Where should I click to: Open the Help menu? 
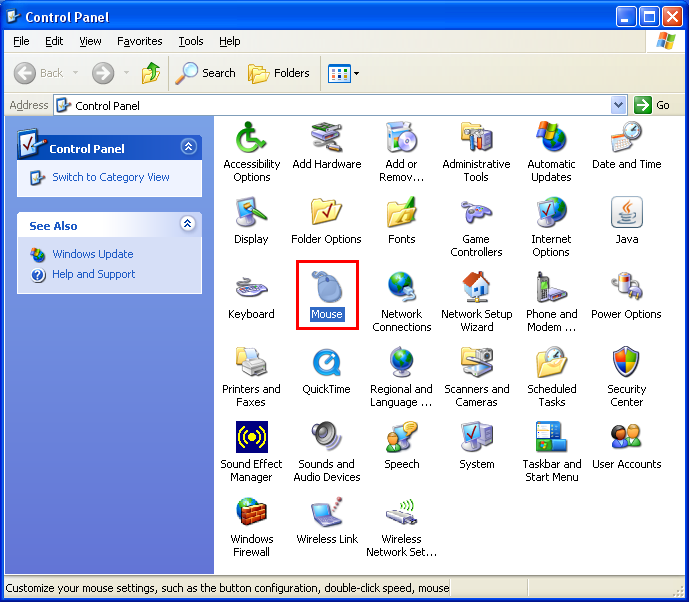point(229,41)
